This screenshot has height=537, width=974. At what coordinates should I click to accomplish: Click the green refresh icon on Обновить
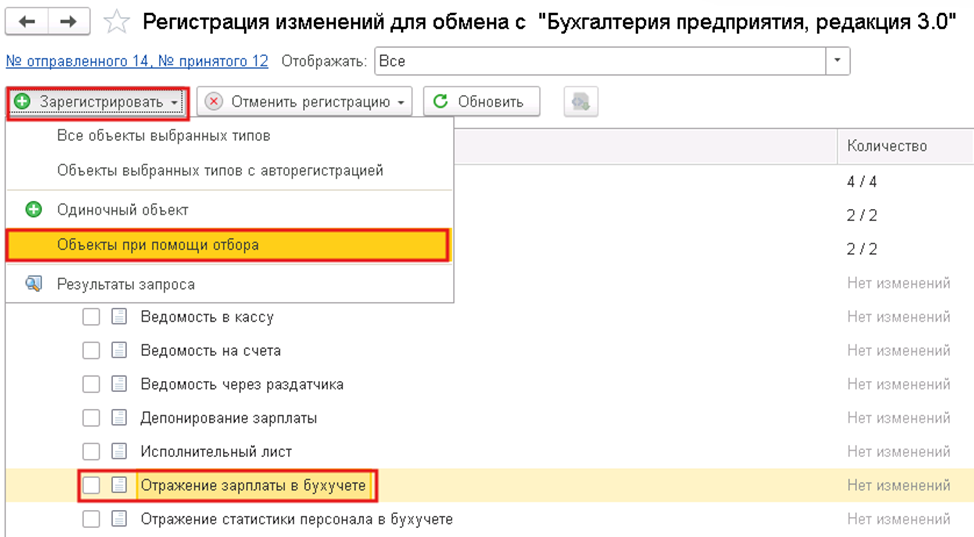click(x=440, y=101)
